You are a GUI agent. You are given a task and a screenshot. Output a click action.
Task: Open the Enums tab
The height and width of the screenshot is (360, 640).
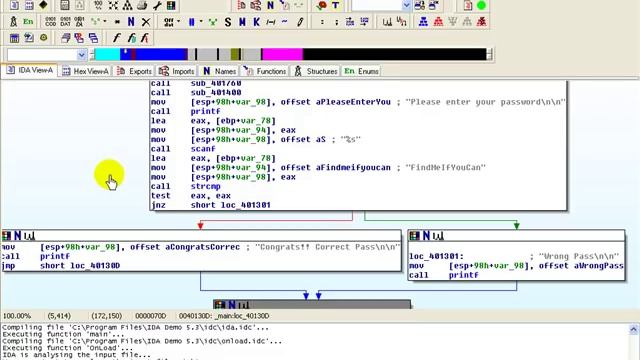tap(362, 71)
